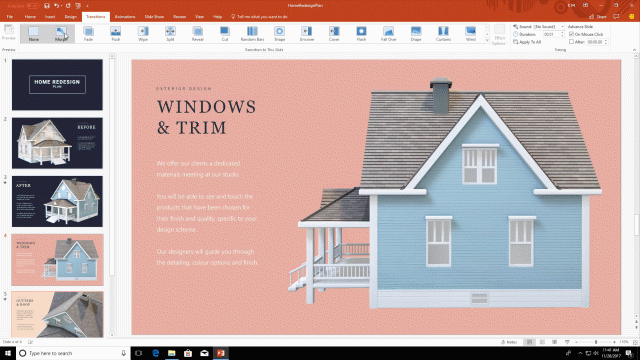Open the File tab
Viewport: 640px width, 360px height.
point(10,17)
